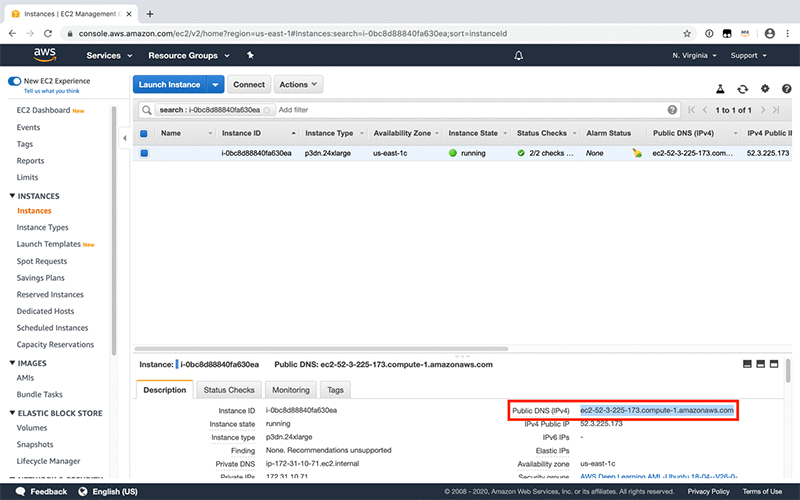Open EC2 Dashboard in the sidebar
The width and height of the screenshot is (800, 500).
click(43, 110)
